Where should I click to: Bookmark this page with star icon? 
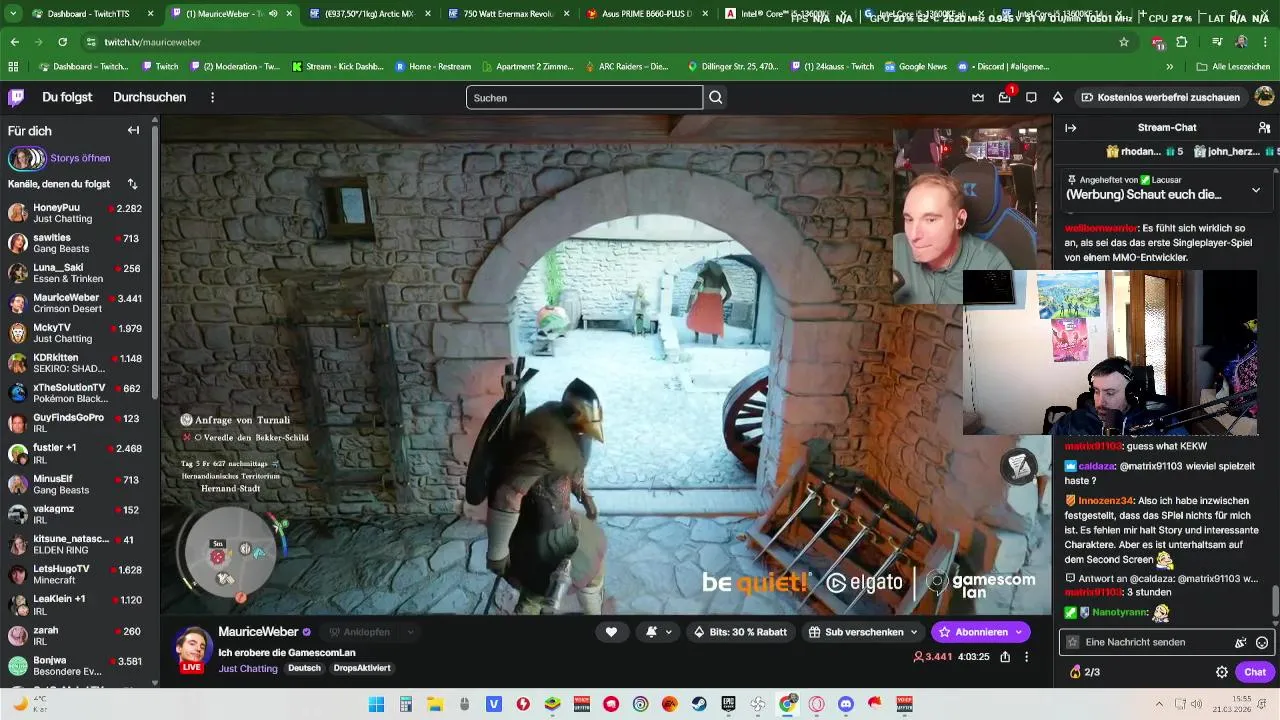click(1124, 42)
